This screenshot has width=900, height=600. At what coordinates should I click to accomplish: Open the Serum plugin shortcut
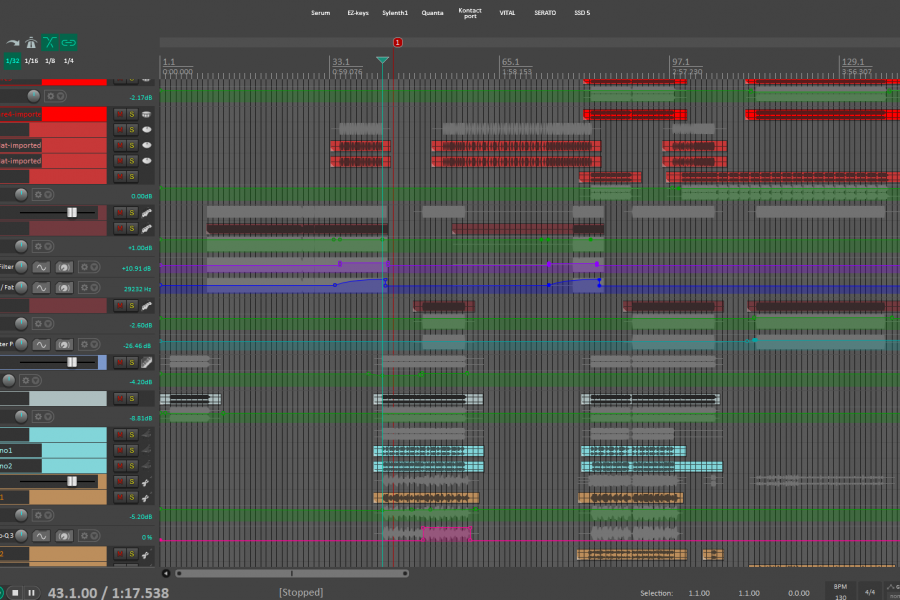[320, 13]
